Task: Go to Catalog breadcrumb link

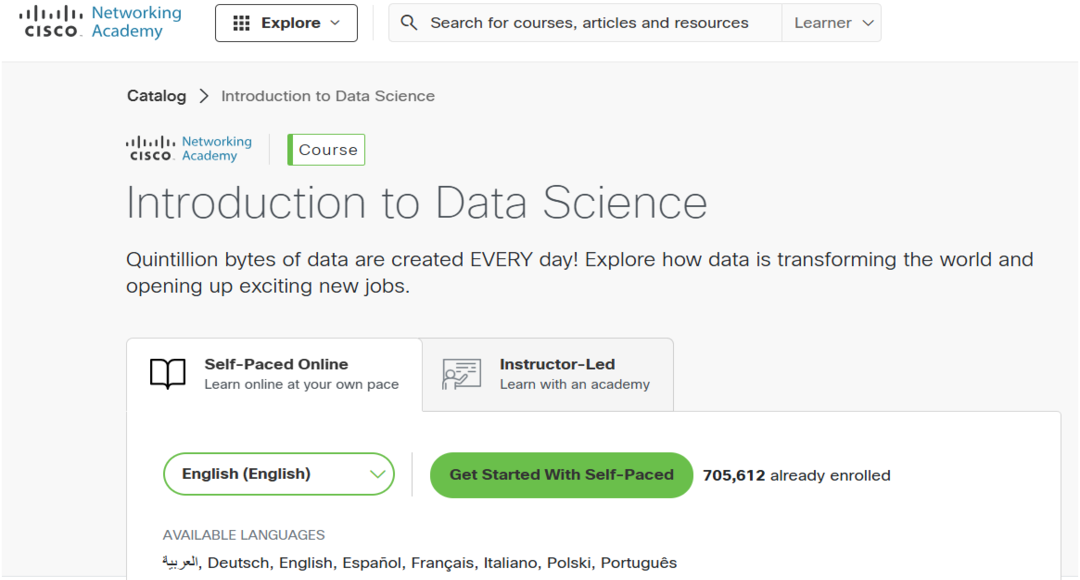Action: pos(156,96)
